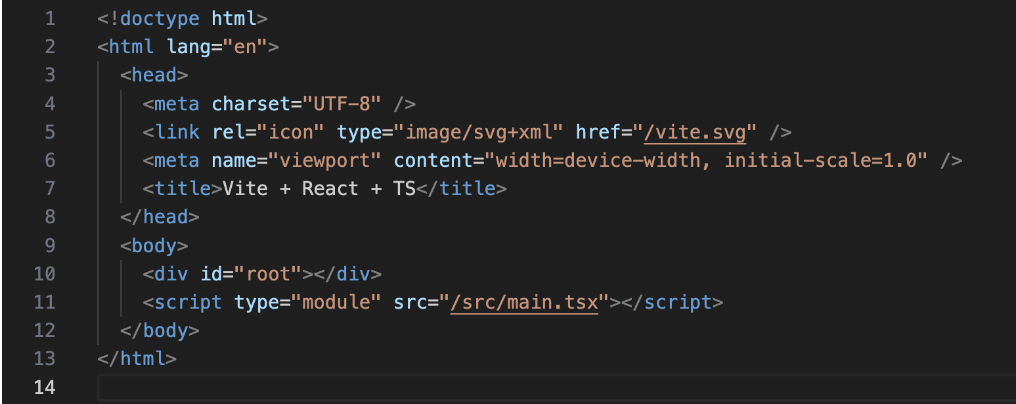The image size is (1016, 404).
Task: Click the word doctype on line 1
Action: pos(159,19)
